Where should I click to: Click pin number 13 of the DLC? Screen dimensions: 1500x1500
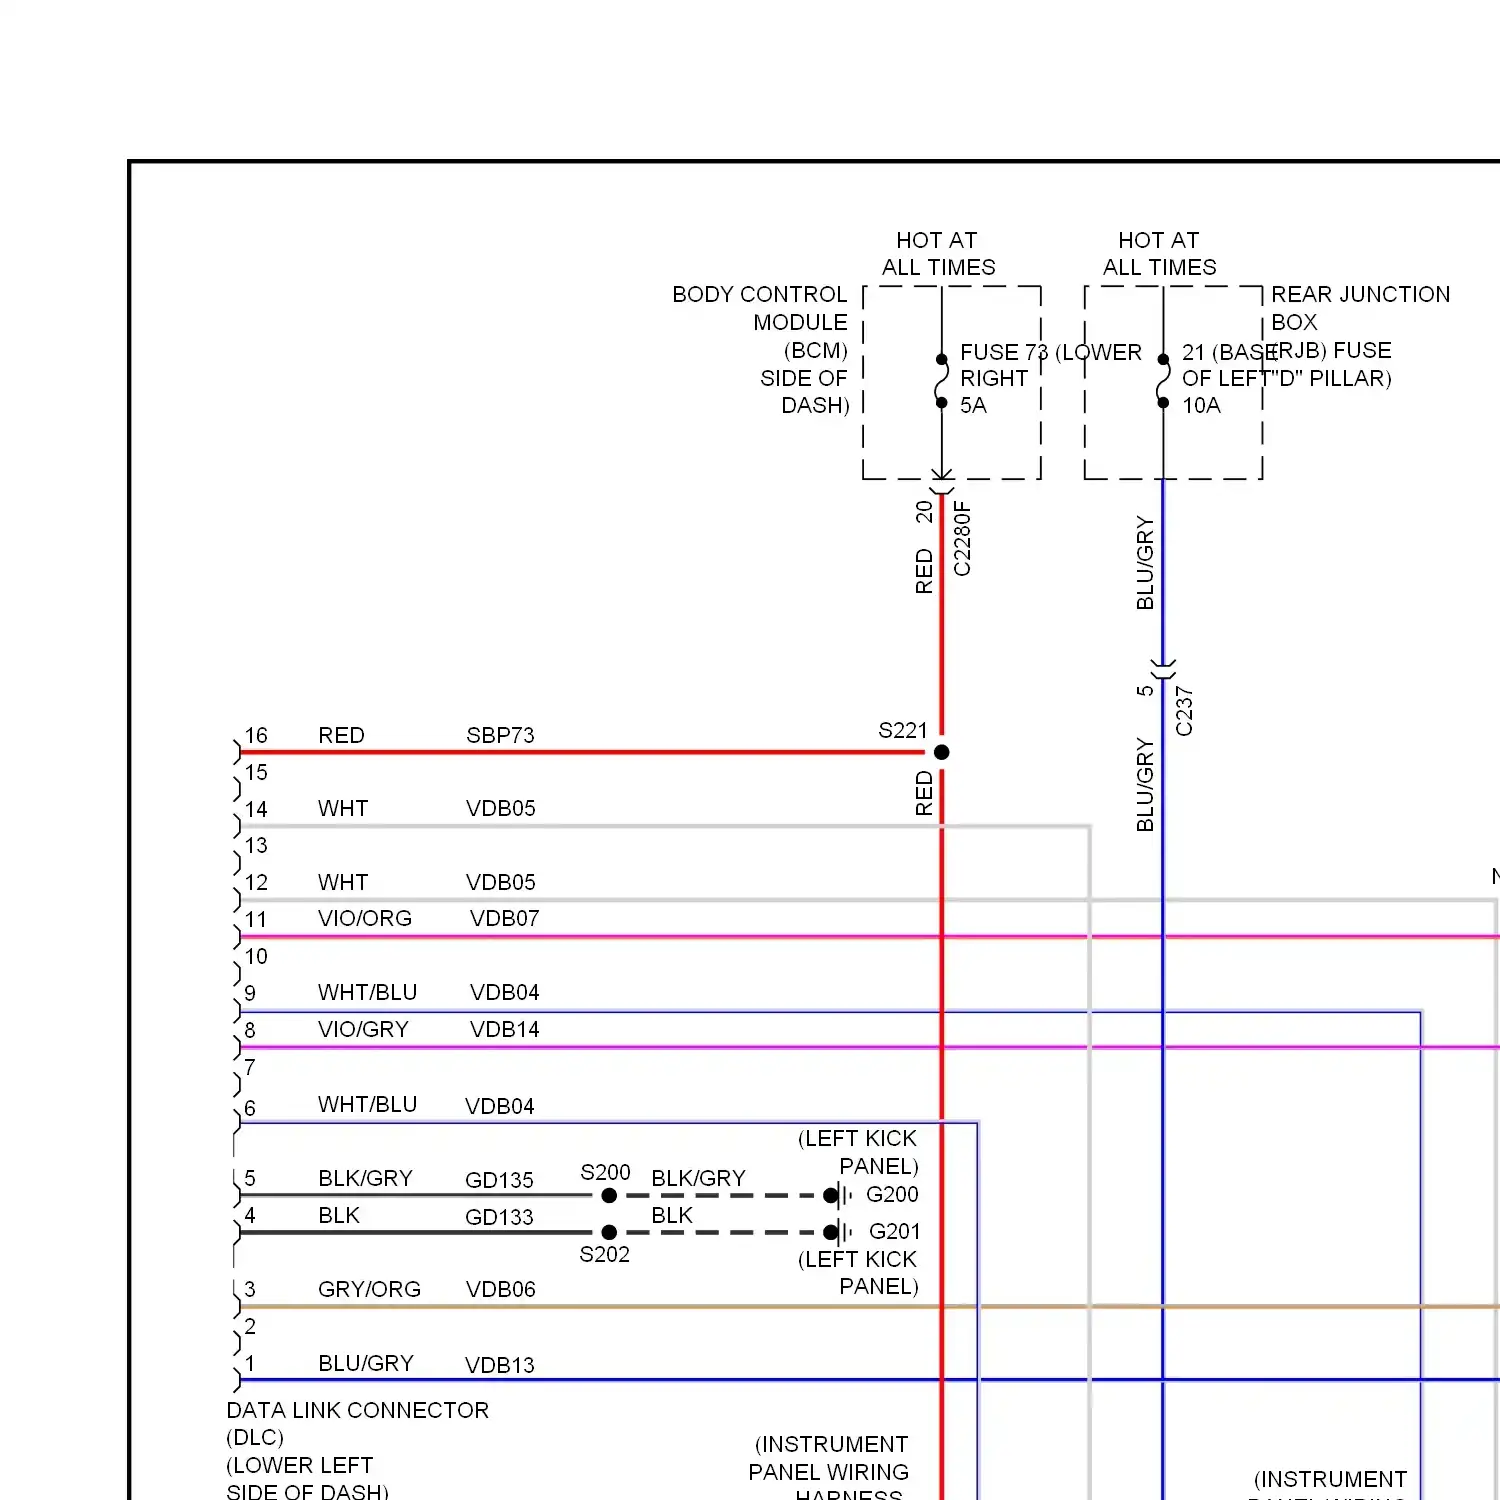click(256, 845)
